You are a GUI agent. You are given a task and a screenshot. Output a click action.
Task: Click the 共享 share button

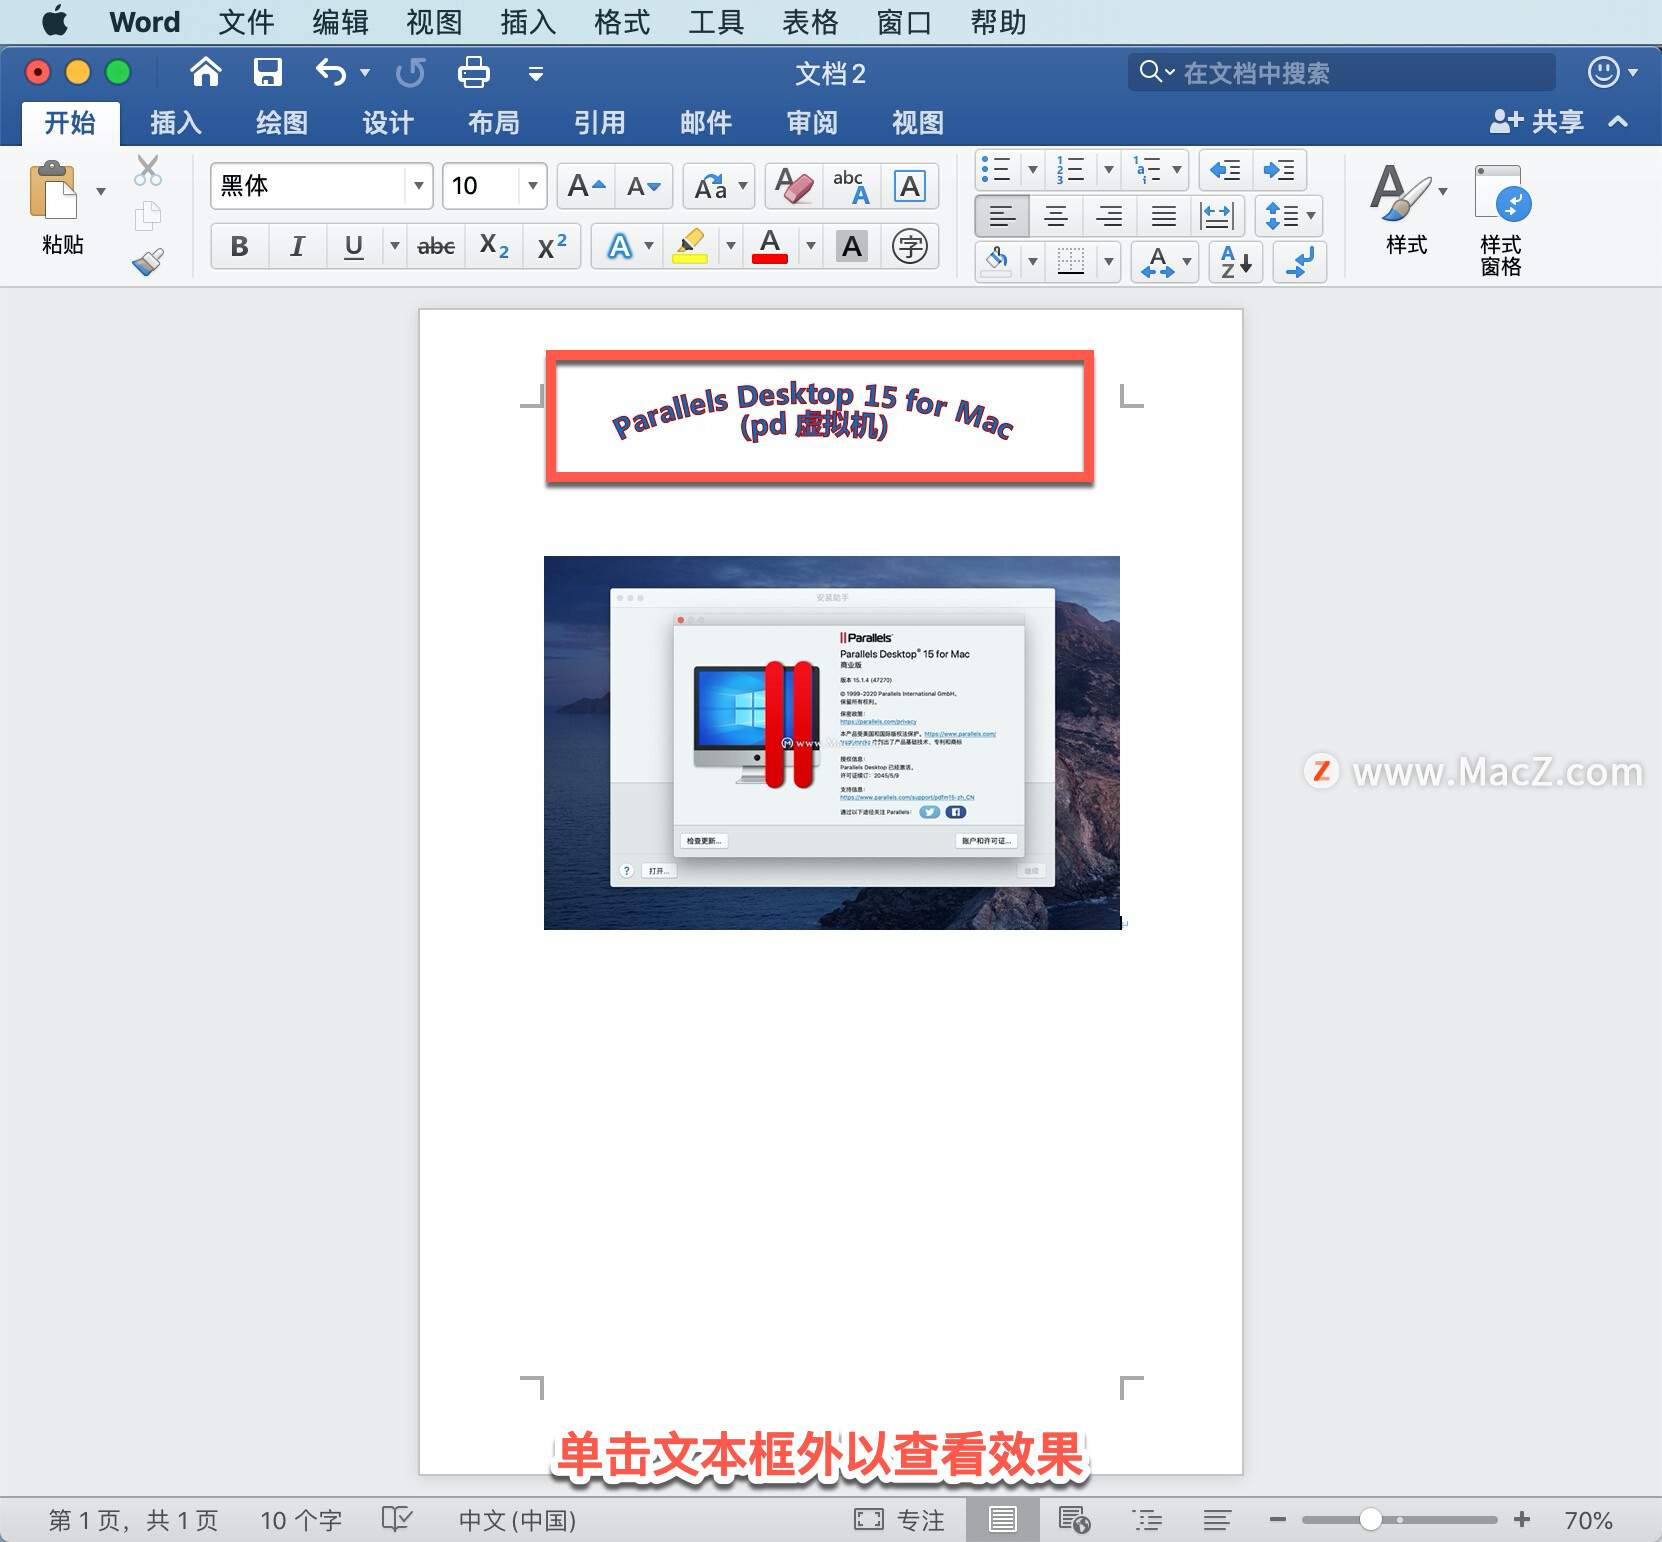(1537, 122)
